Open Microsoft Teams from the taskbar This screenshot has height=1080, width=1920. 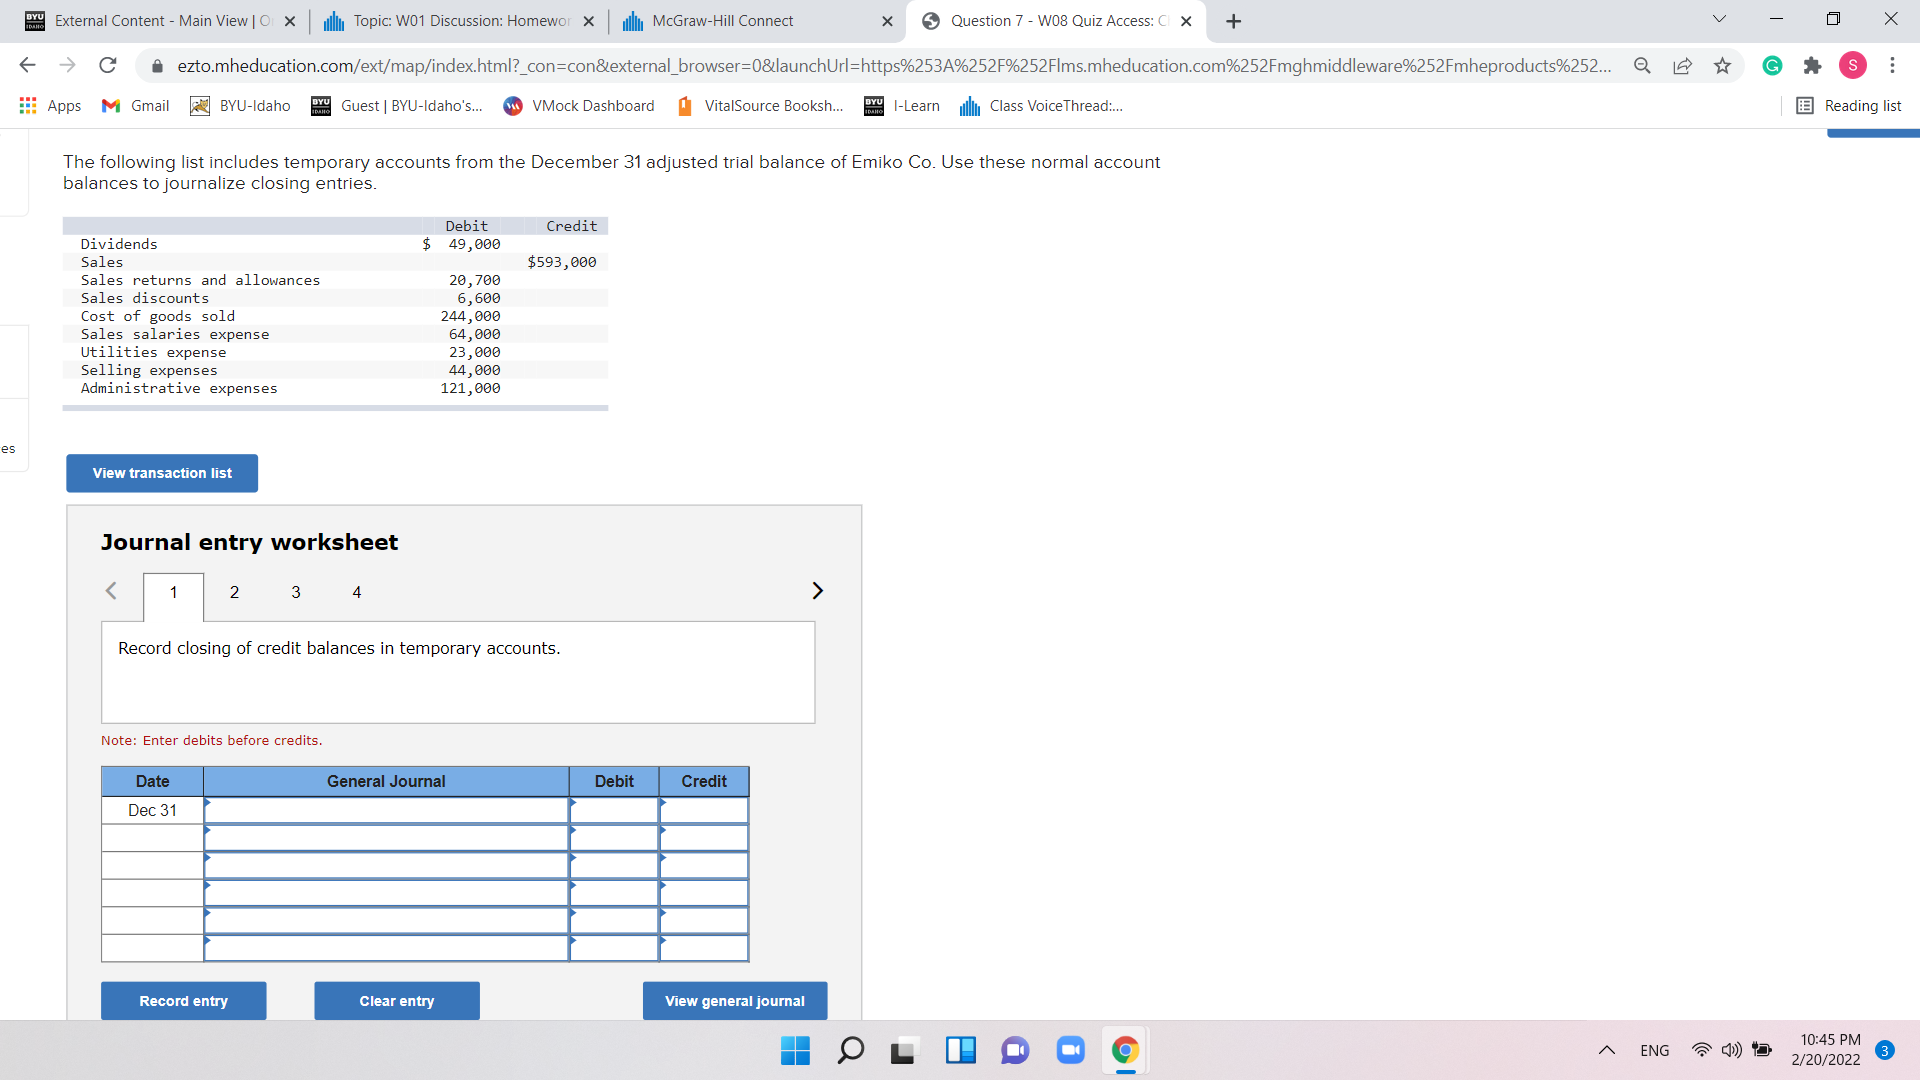click(x=1014, y=1050)
